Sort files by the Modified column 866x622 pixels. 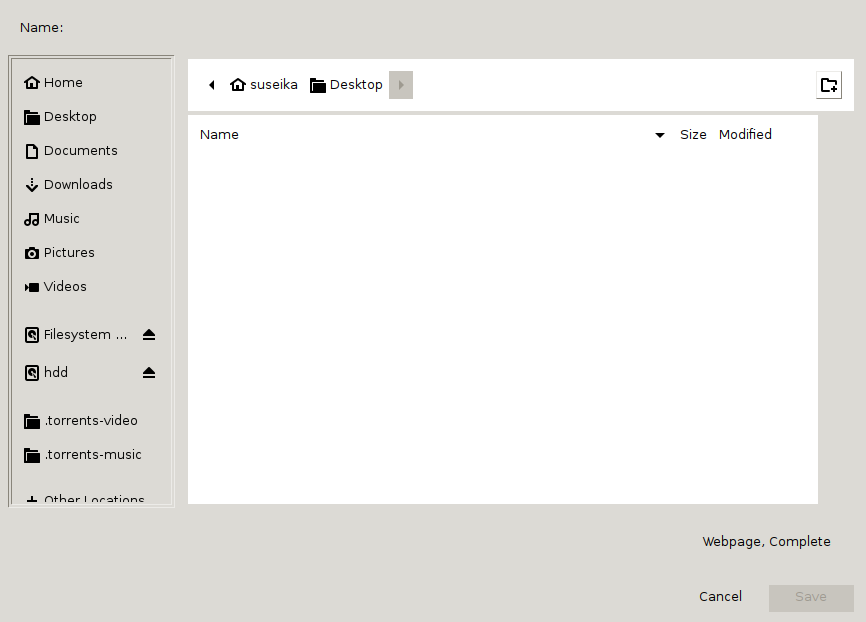pyautogui.click(x=744, y=134)
